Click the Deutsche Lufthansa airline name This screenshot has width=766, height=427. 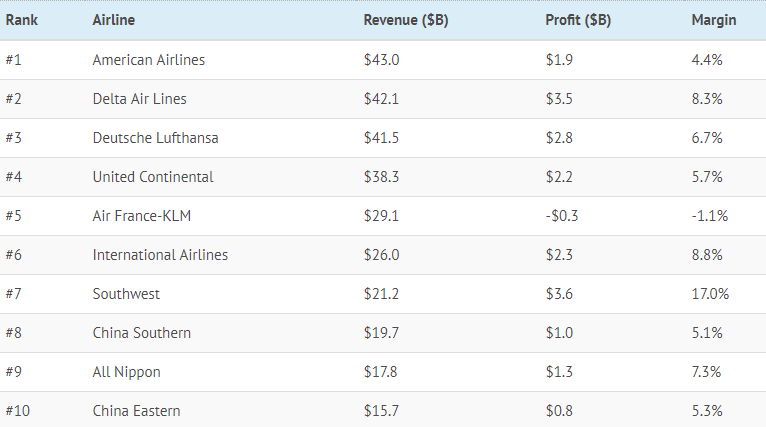[155, 138]
